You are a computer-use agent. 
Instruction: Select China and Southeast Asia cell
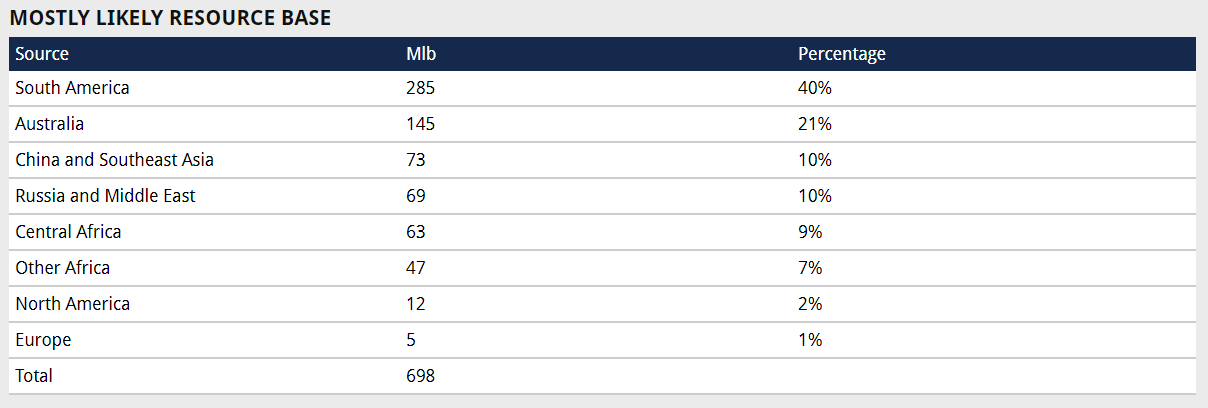pyautogui.click(x=114, y=160)
